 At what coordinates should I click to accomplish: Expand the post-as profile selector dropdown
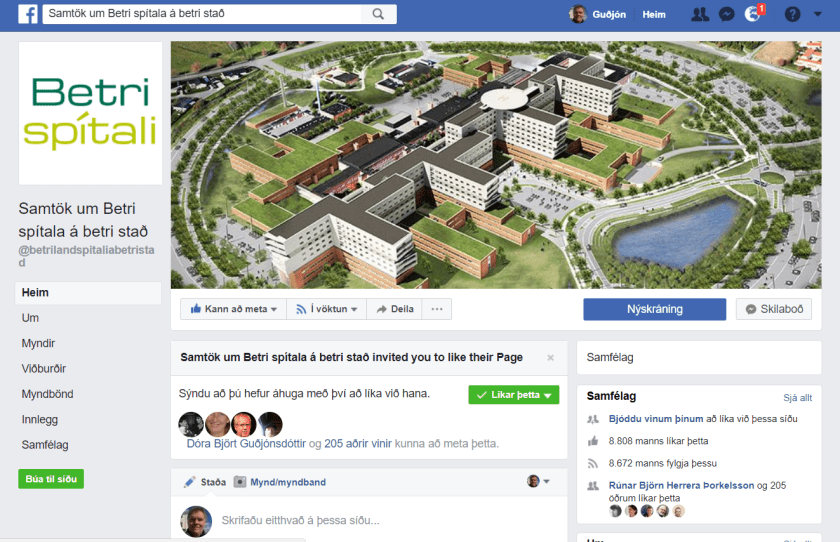click(538, 481)
